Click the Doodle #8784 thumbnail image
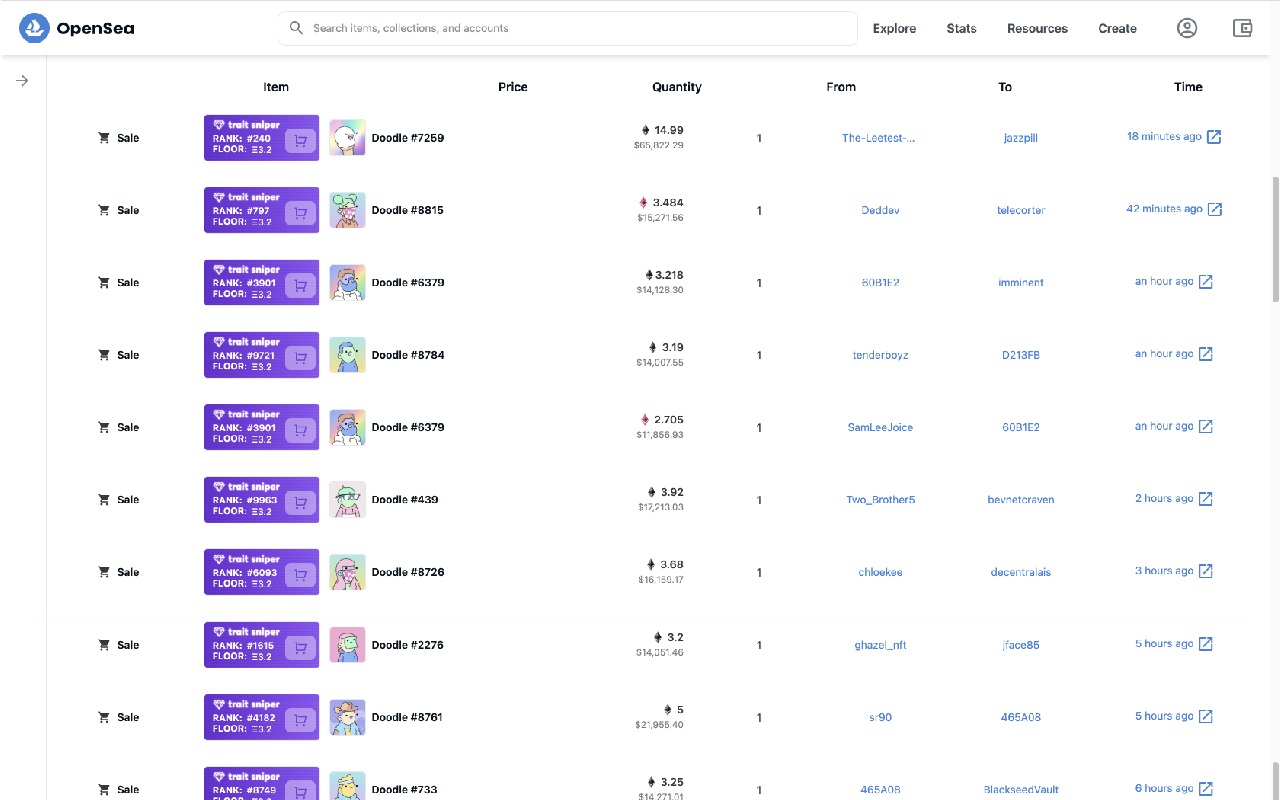Viewport: 1280px width, 800px height. (x=347, y=355)
